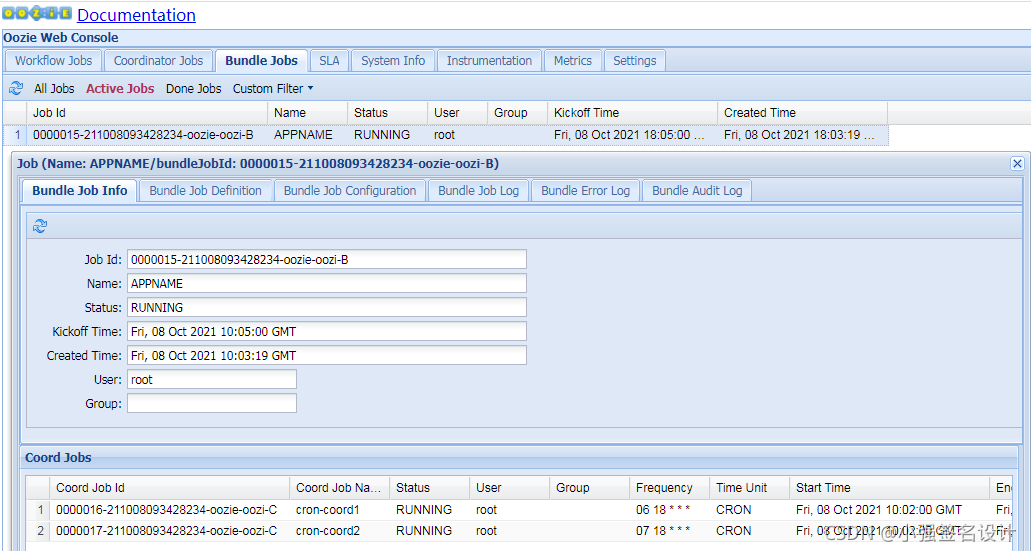Select the Bundle Jobs tab

[x=261, y=60]
